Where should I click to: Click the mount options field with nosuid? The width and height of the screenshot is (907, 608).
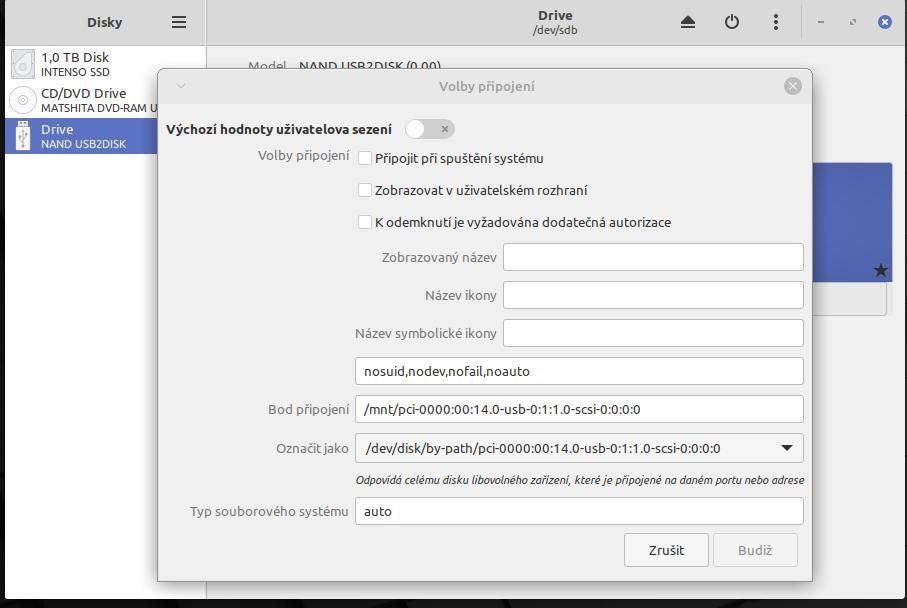[x=579, y=371]
